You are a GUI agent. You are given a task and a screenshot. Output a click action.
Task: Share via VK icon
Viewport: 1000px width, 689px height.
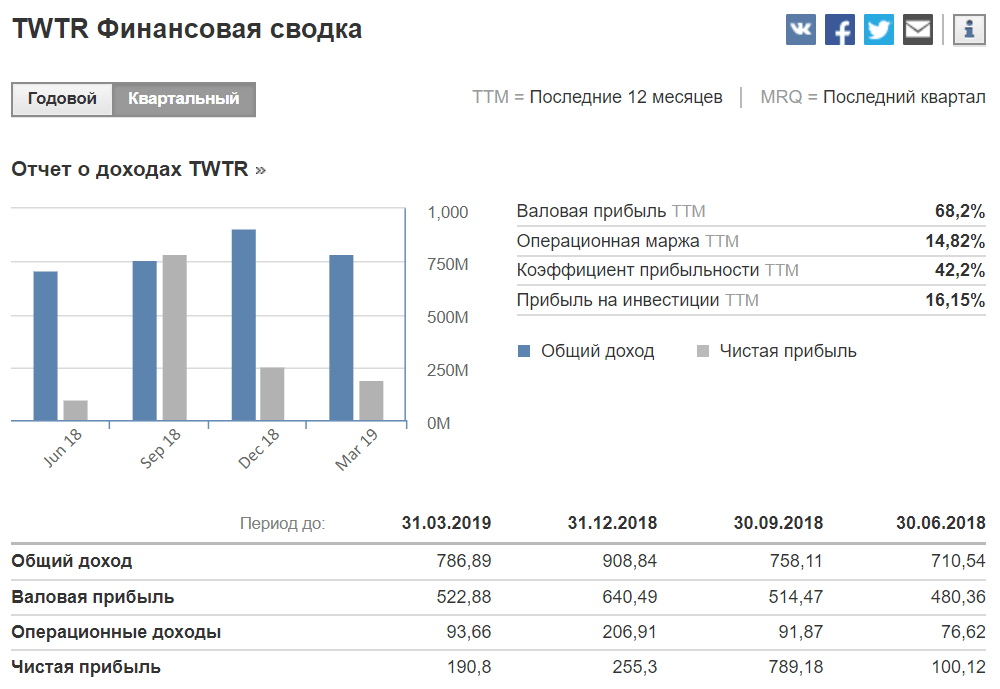point(801,29)
